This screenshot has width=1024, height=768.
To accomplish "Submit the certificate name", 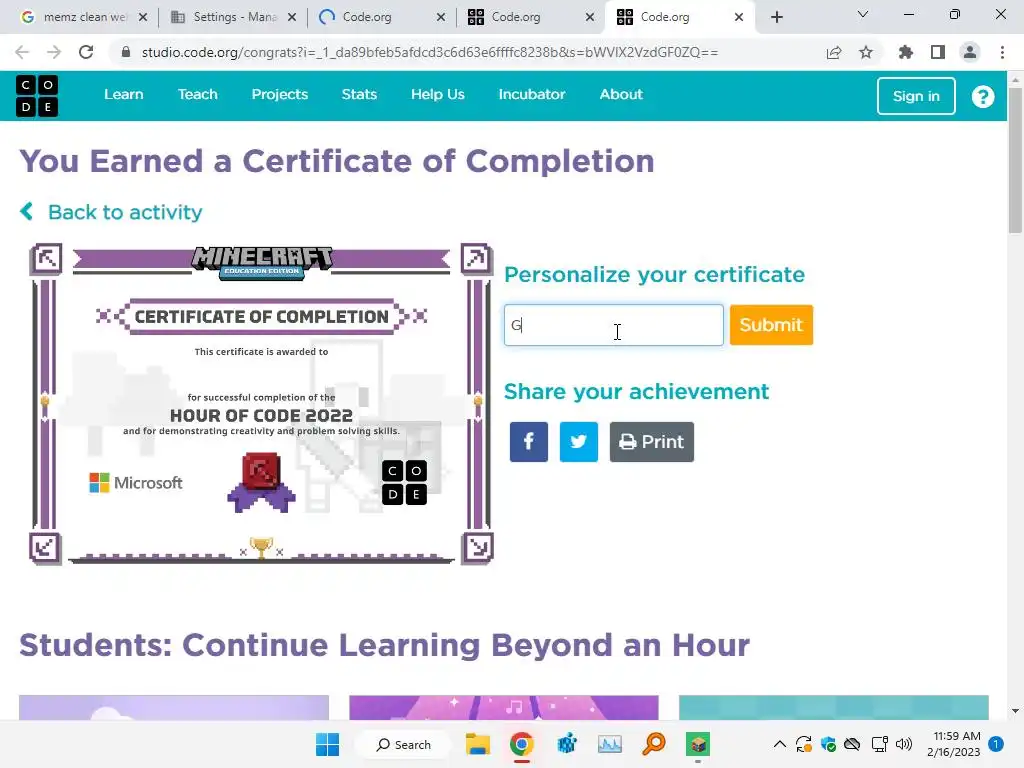I will point(771,325).
